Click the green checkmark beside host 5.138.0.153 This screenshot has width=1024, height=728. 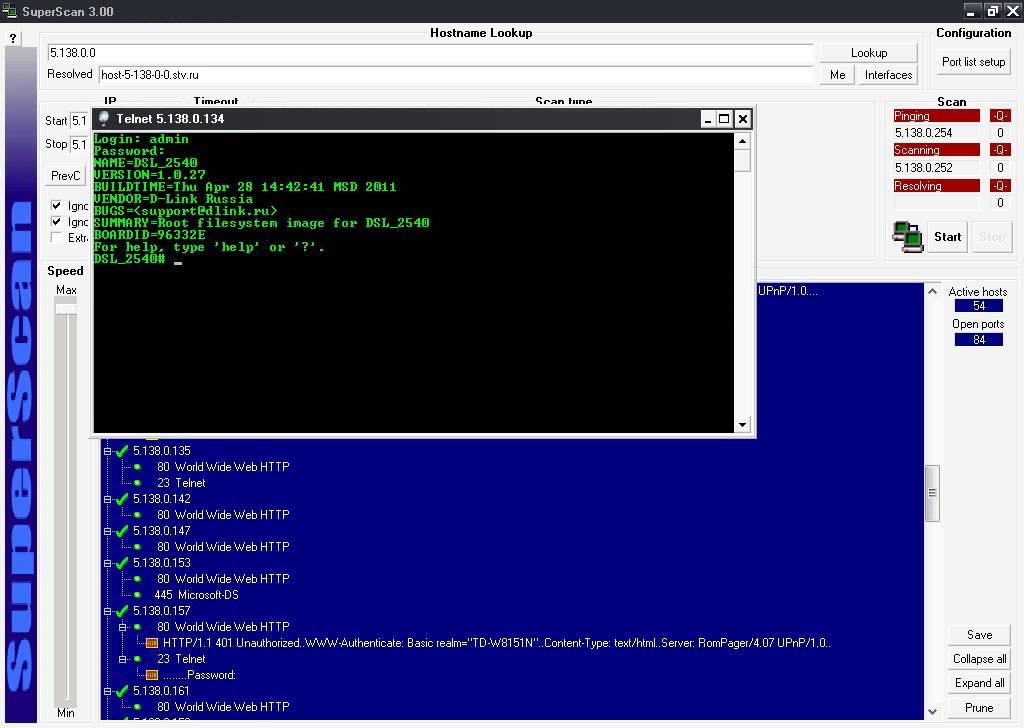coord(122,563)
